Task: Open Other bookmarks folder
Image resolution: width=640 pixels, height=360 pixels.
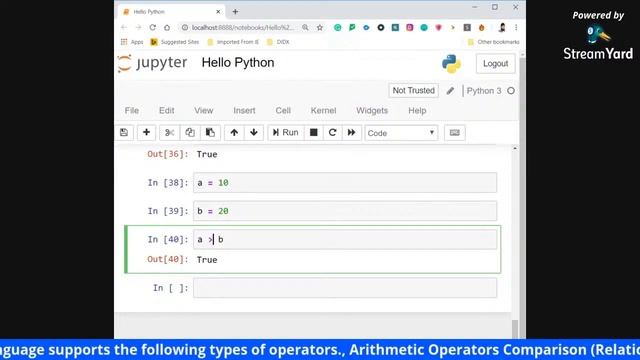Action: [493, 42]
